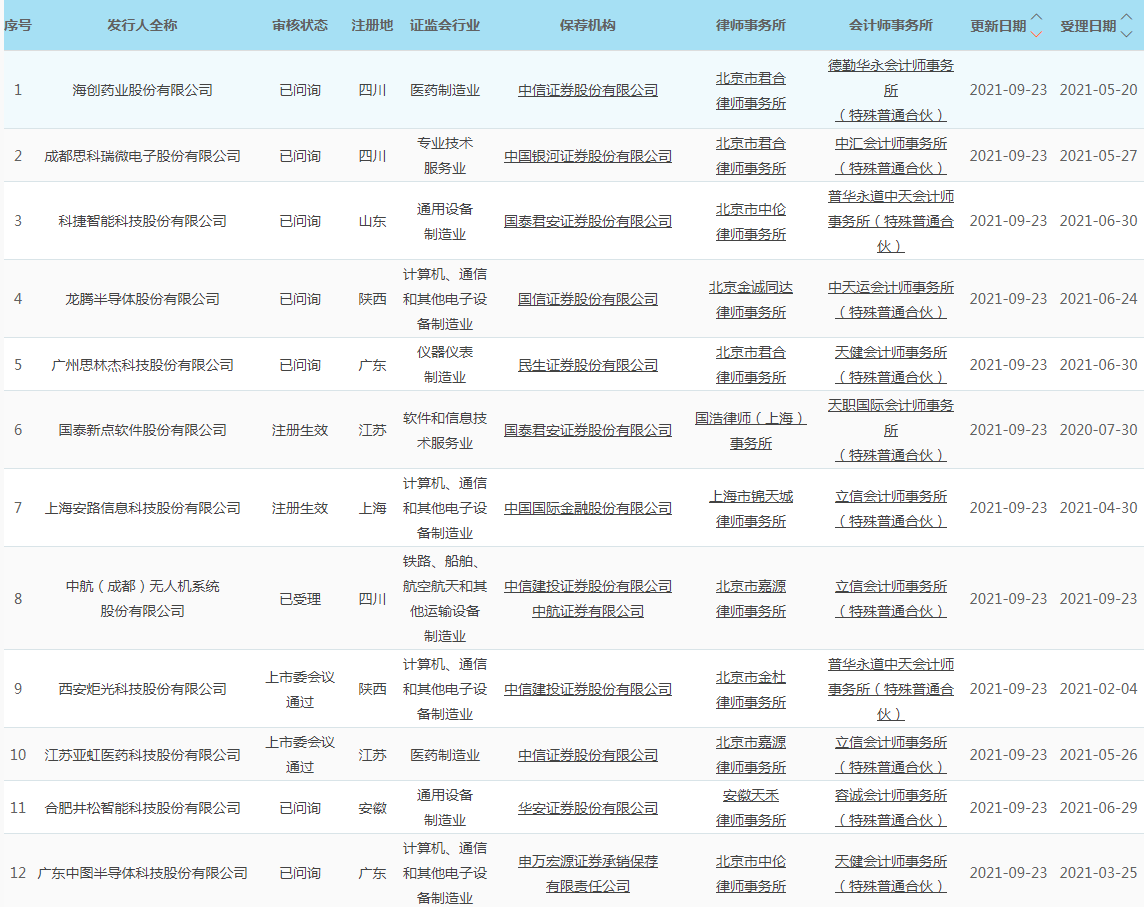Open sponsor link 中信证券股份有限公司 in row 1

(587, 90)
